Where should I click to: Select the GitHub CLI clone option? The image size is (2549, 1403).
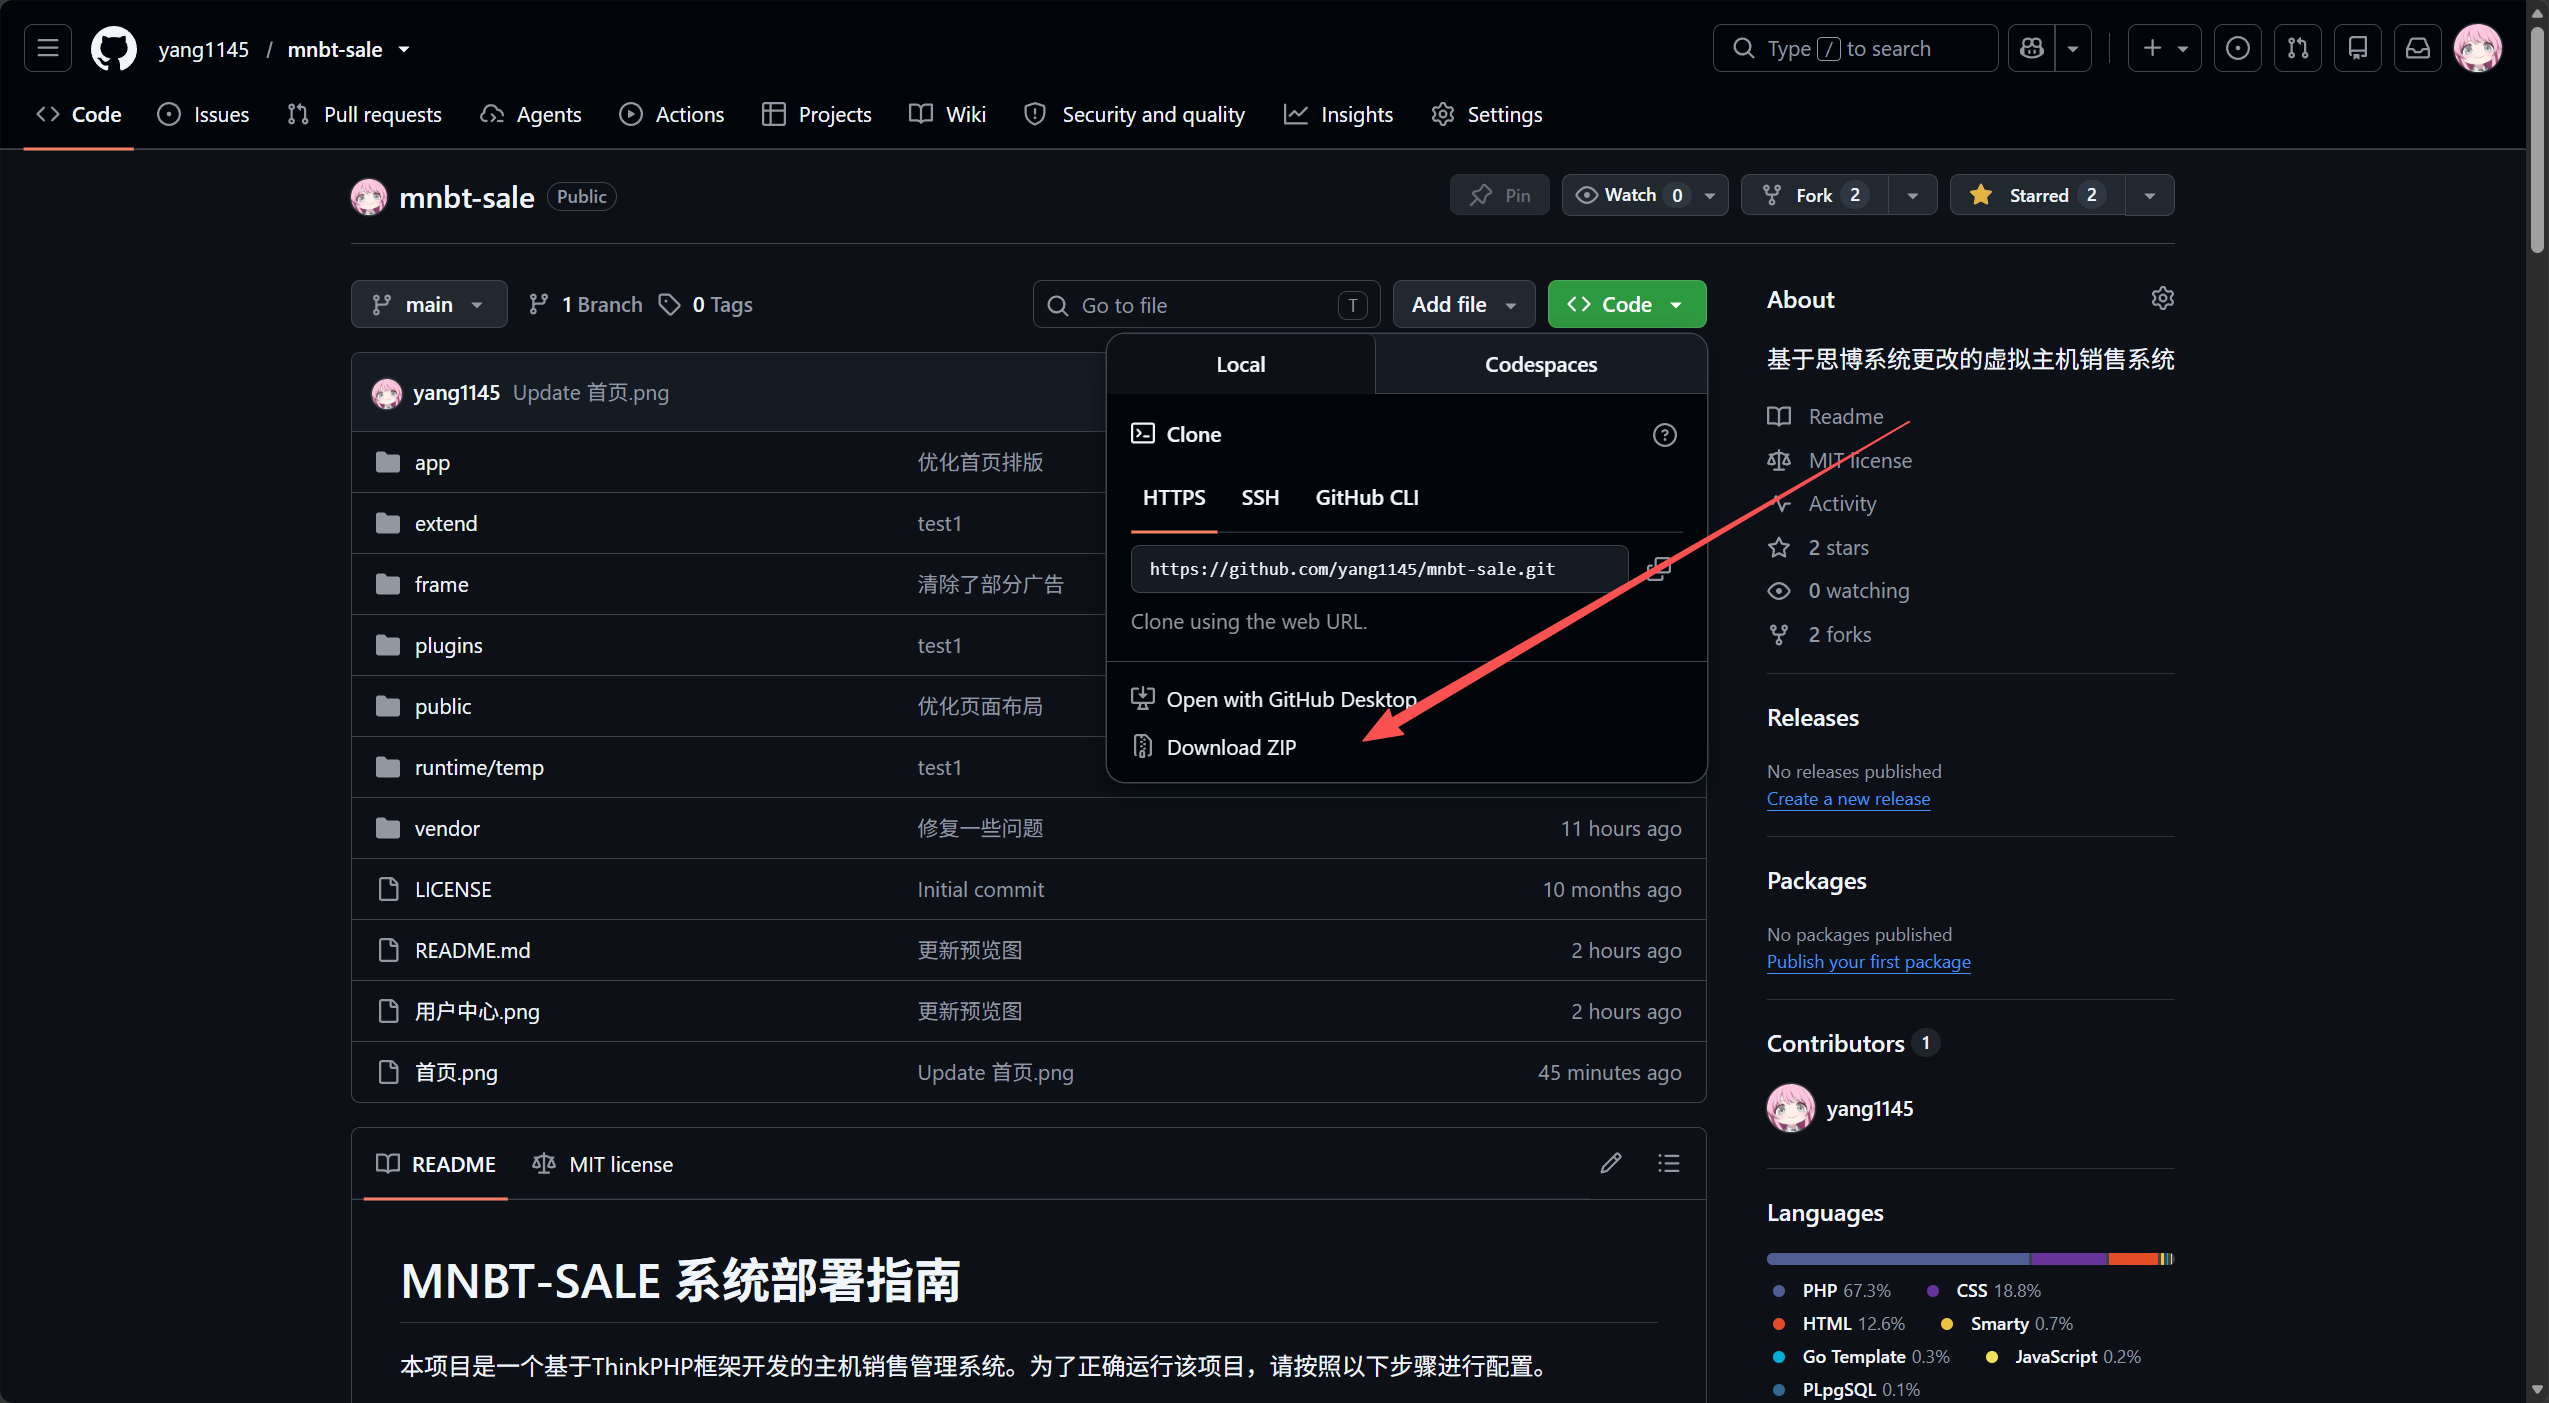1367,498
